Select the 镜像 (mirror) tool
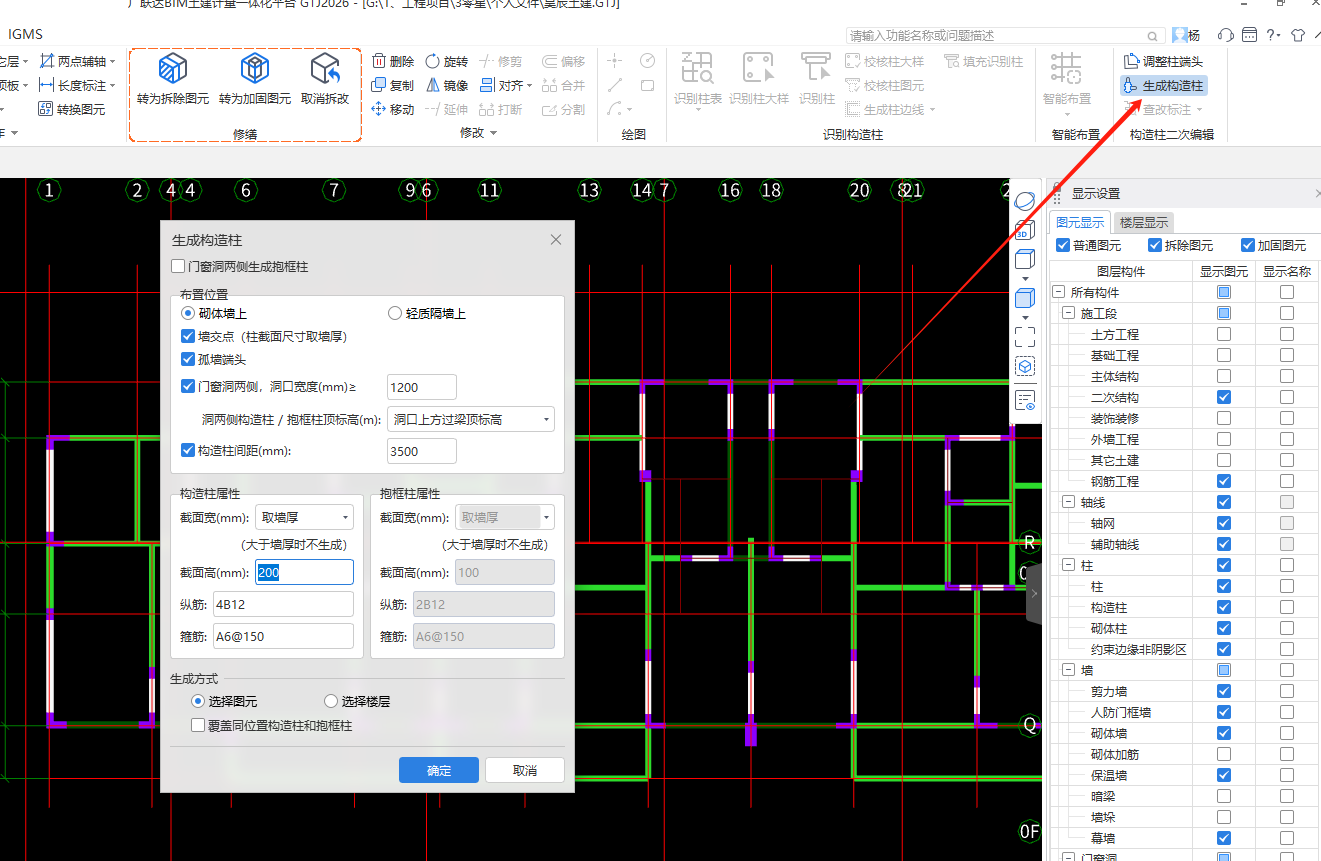The width and height of the screenshot is (1321, 861). (446, 85)
